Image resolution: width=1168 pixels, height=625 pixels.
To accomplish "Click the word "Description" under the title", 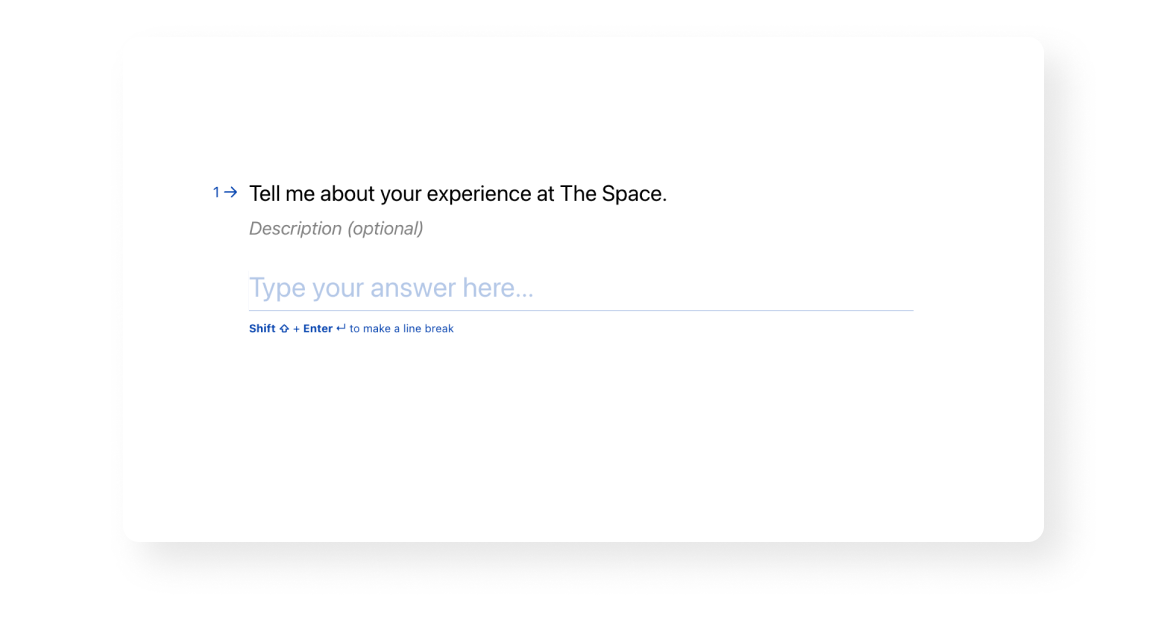I will point(295,229).
